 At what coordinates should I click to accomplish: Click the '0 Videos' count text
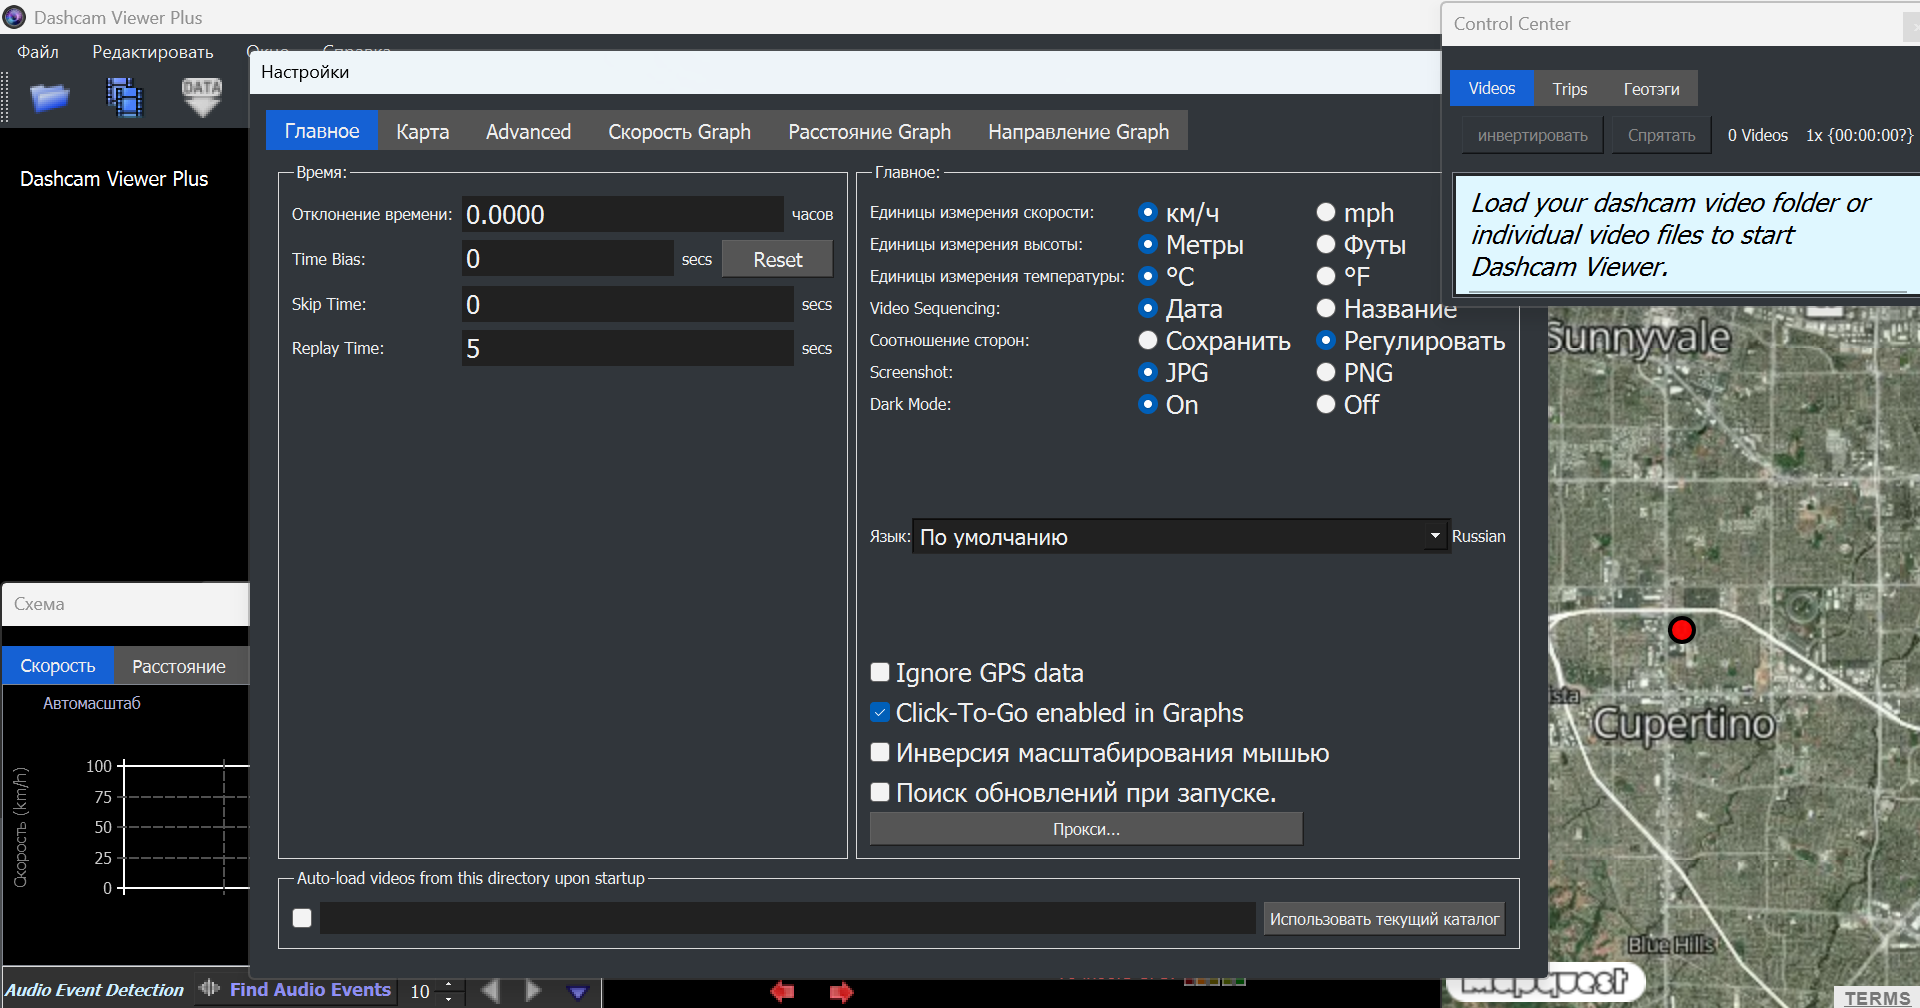(x=1757, y=135)
